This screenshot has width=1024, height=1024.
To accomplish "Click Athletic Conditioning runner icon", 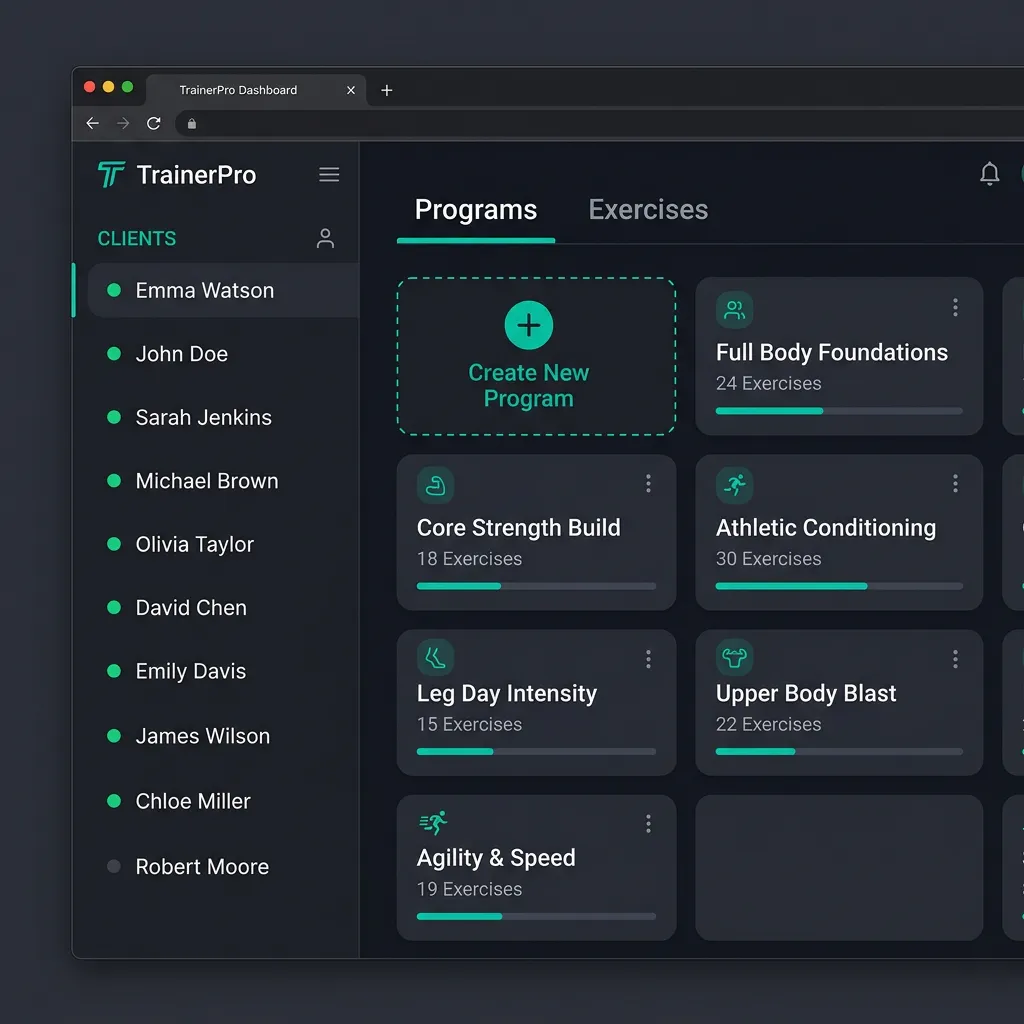I will click(x=734, y=485).
